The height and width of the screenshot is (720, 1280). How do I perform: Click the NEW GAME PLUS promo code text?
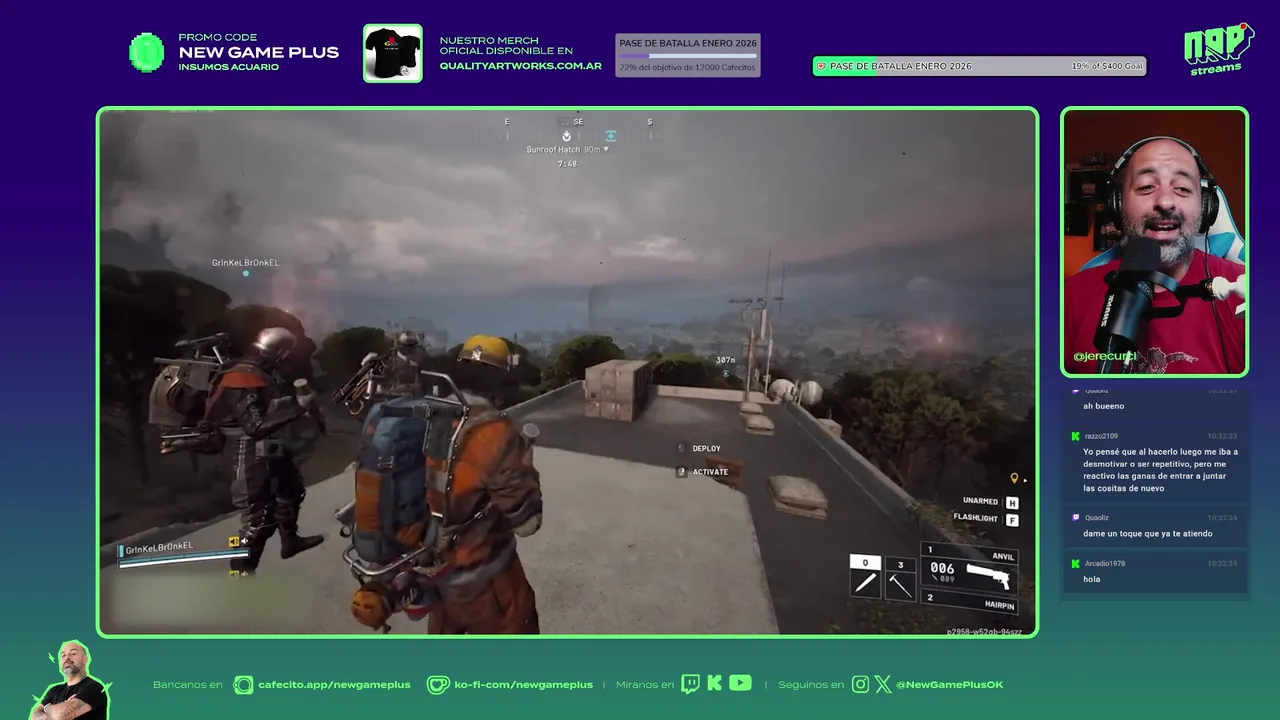(258, 52)
